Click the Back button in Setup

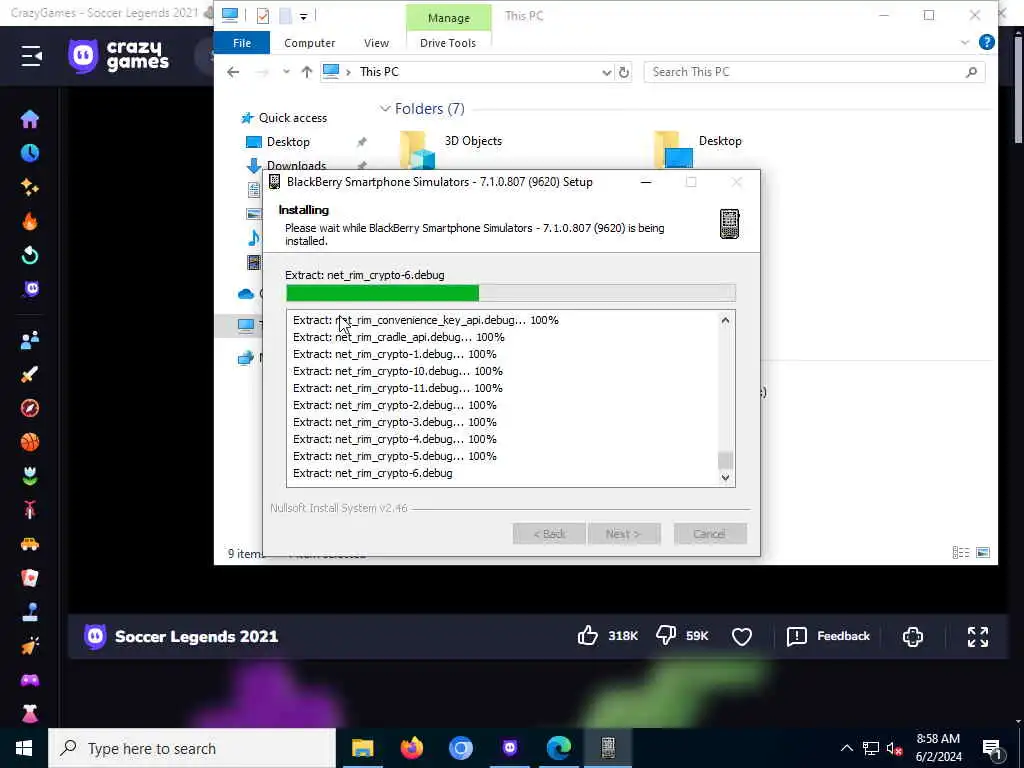coord(549,534)
